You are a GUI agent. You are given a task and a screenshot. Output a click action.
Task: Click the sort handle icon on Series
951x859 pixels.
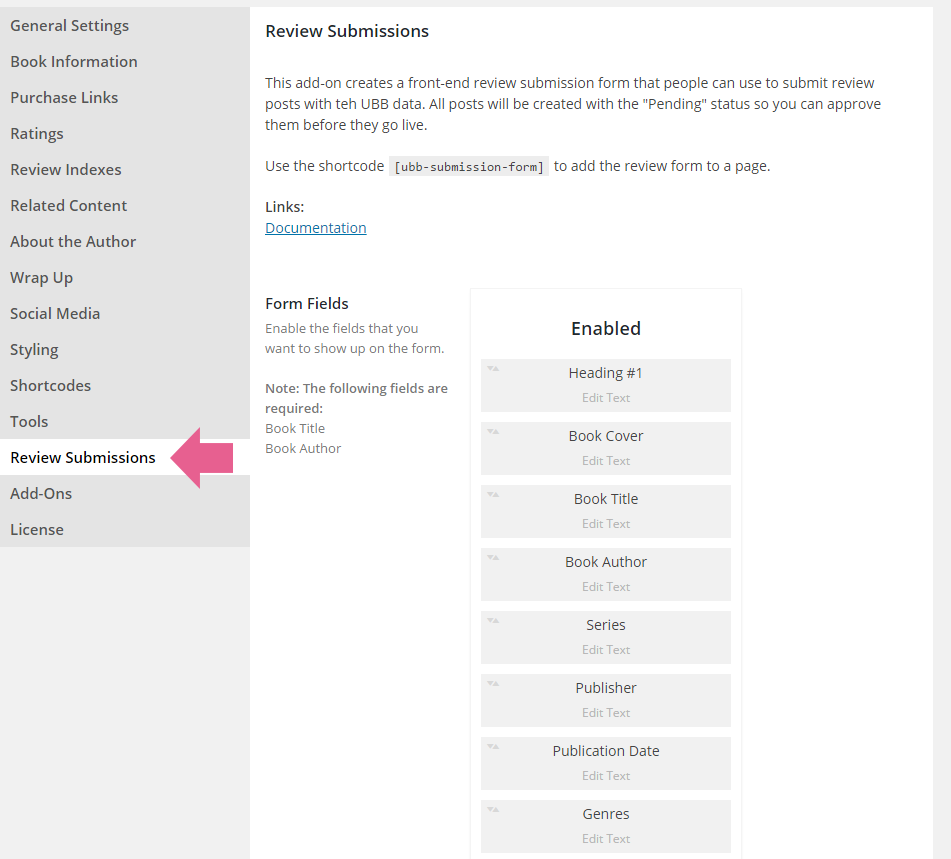(x=493, y=621)
